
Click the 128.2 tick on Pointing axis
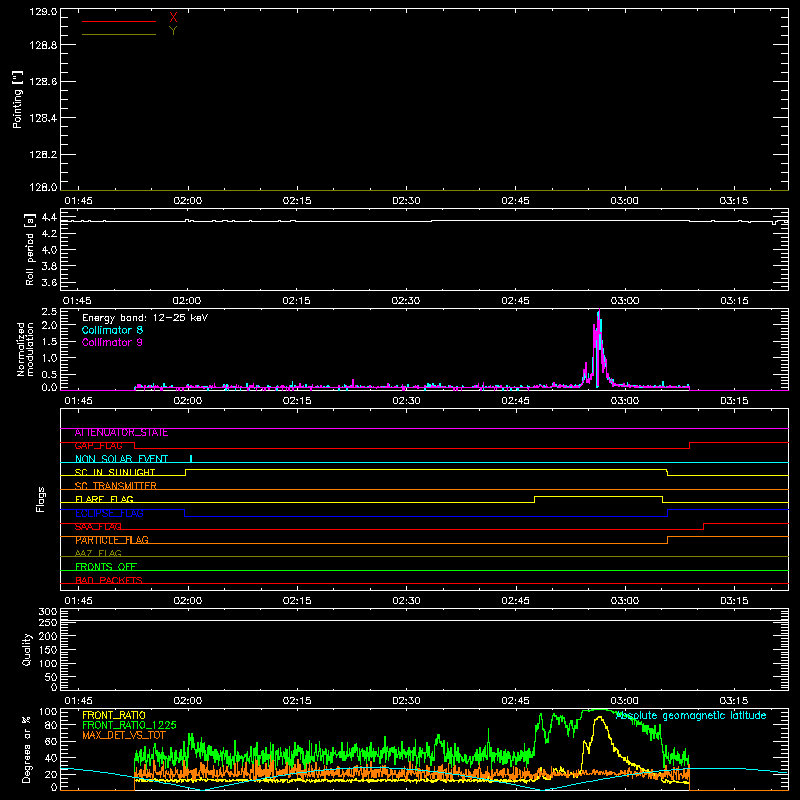43,155
